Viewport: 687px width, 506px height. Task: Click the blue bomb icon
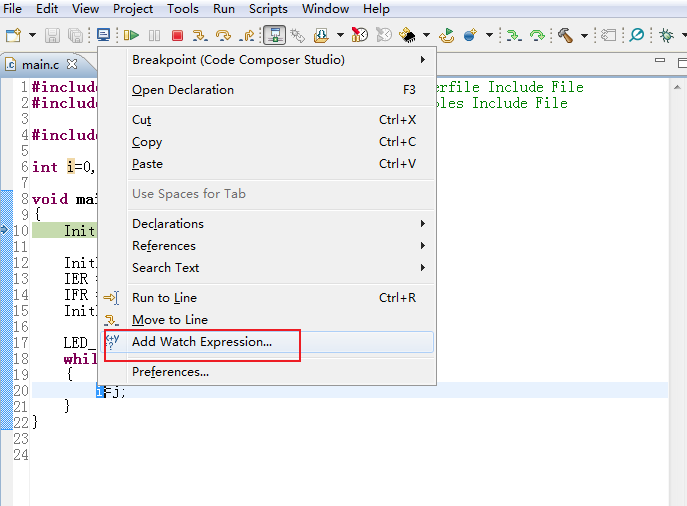click(470, 35)
